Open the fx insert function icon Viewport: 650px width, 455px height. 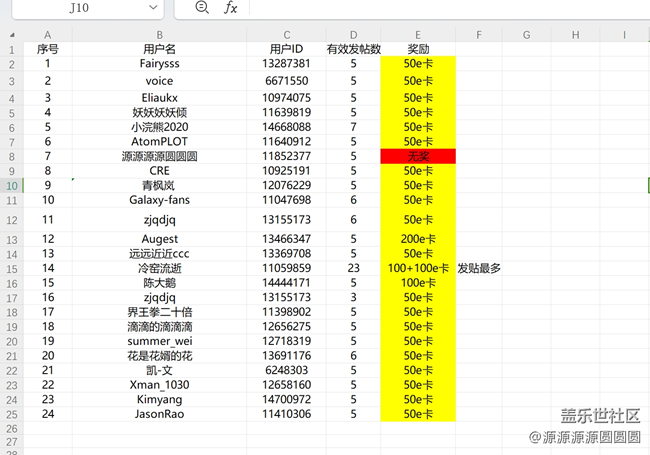pos(230,7)
